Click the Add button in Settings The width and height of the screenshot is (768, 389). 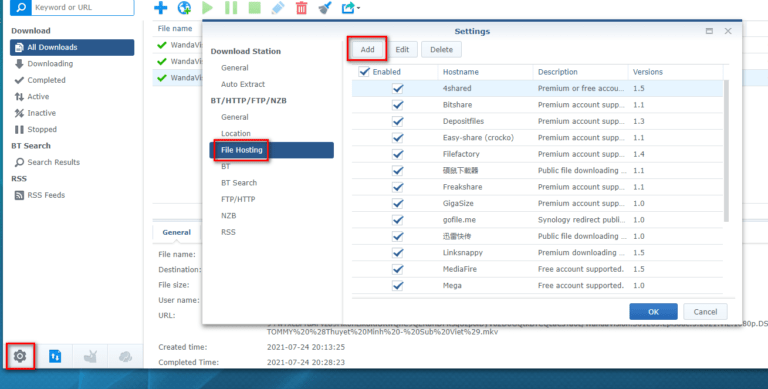point(367,49)
